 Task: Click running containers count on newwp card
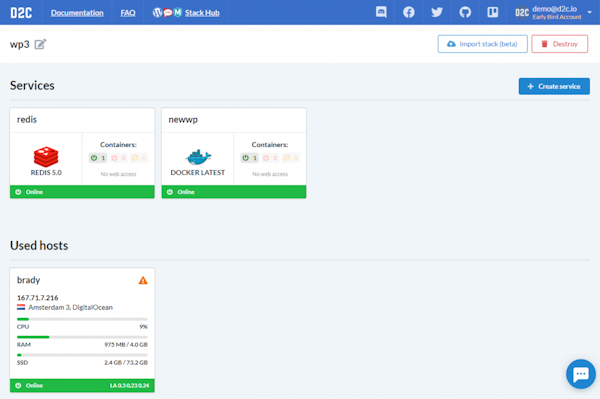click(x=249, y=158)
